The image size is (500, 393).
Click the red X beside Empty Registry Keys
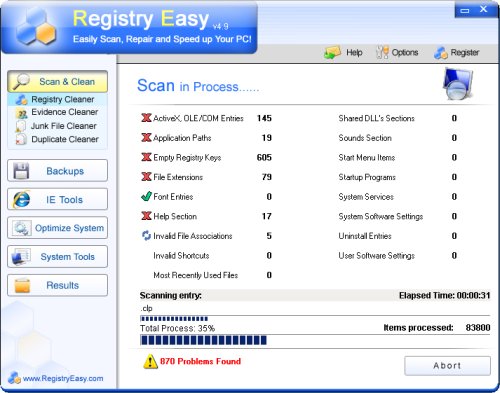[x=146, y=157]
